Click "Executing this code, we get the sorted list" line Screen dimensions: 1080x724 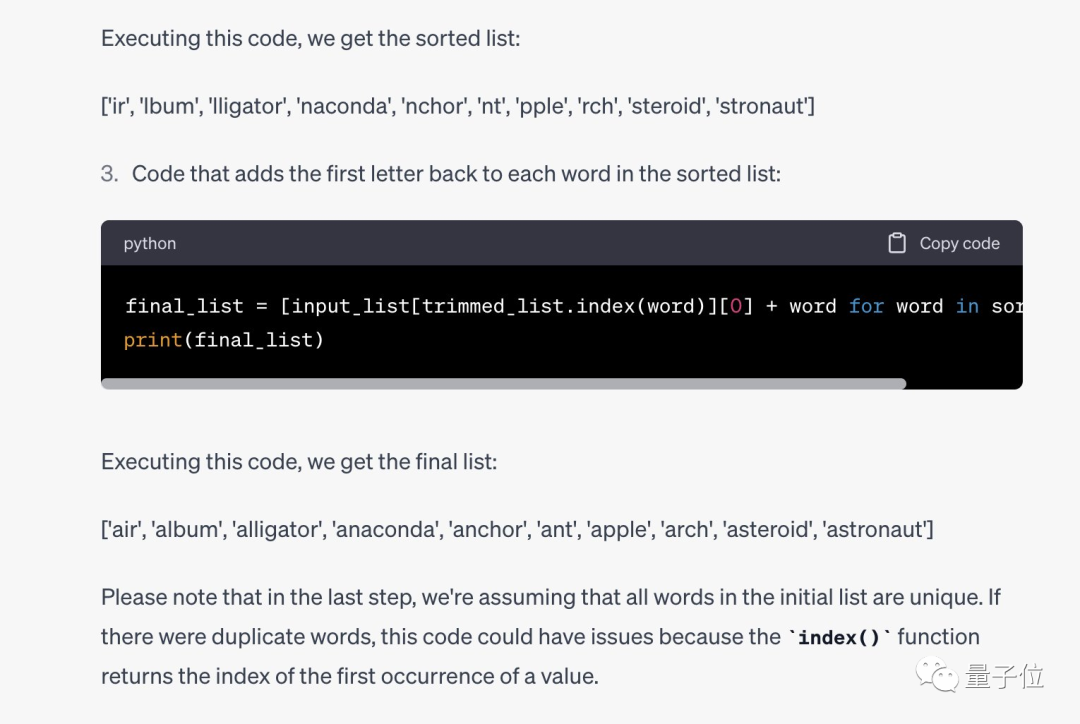pyautogui.click(x=310, y=39)
